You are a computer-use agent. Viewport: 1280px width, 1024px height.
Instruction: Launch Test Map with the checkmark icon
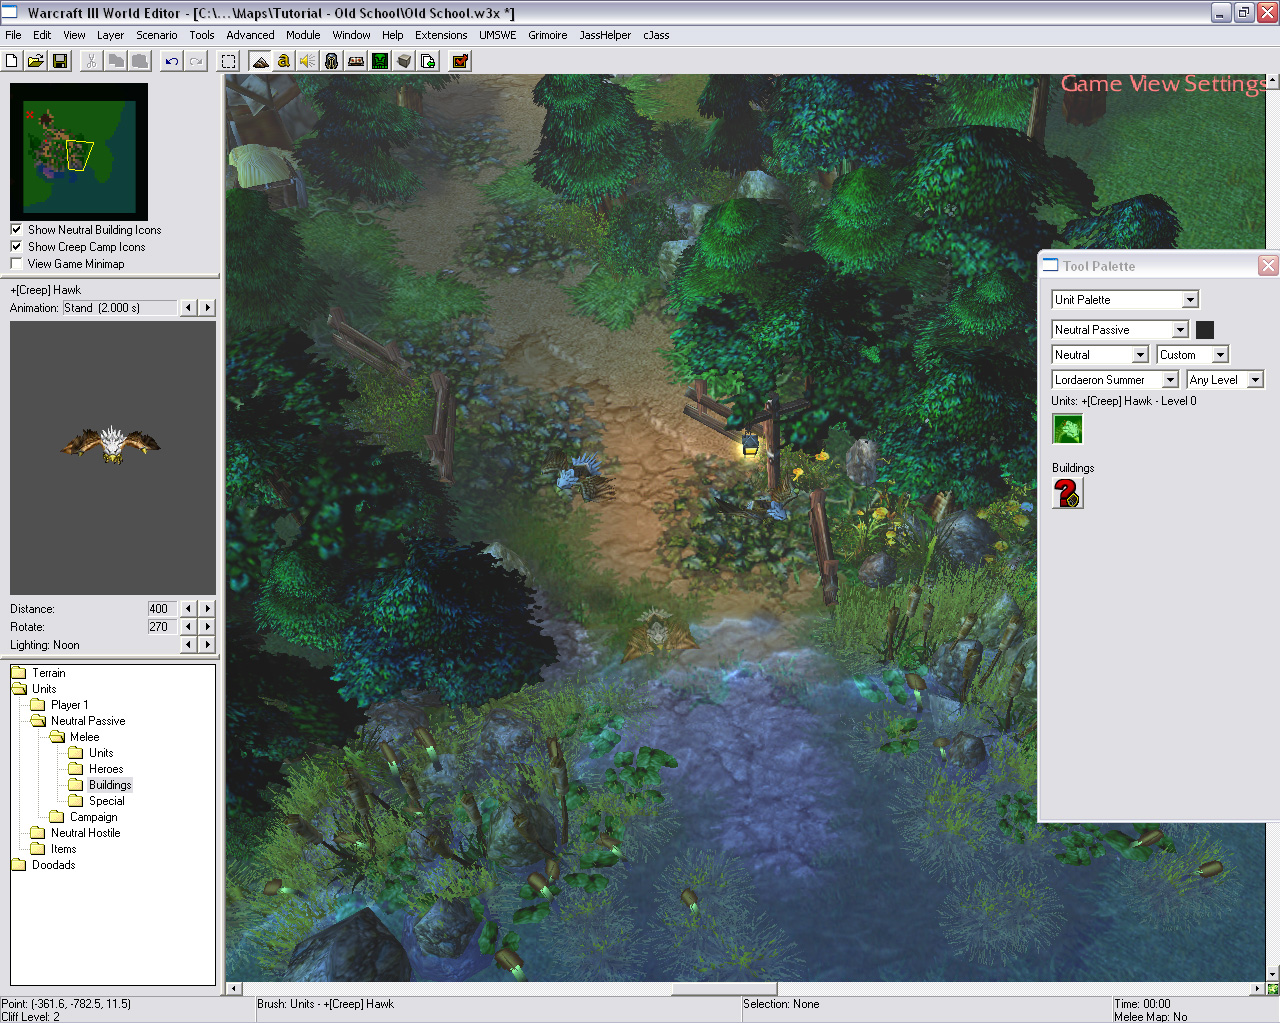pos(460,61)
